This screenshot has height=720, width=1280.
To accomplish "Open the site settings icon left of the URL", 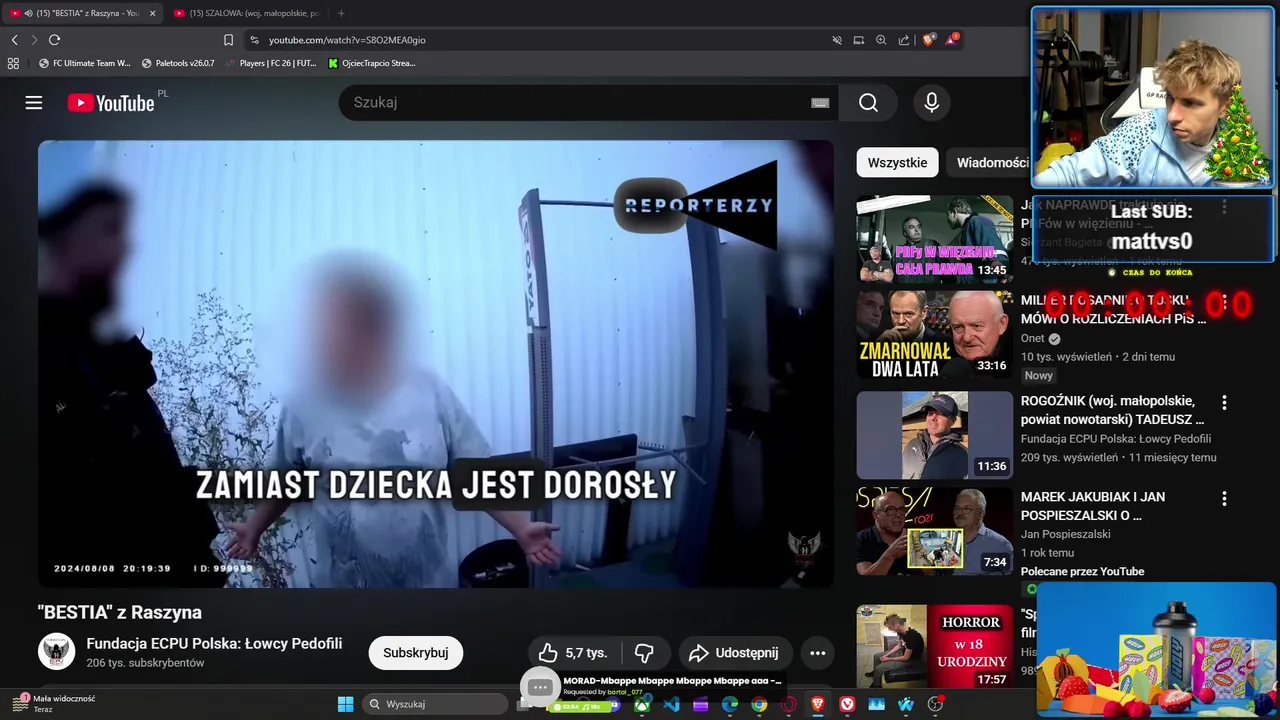I will pos(254,40).
